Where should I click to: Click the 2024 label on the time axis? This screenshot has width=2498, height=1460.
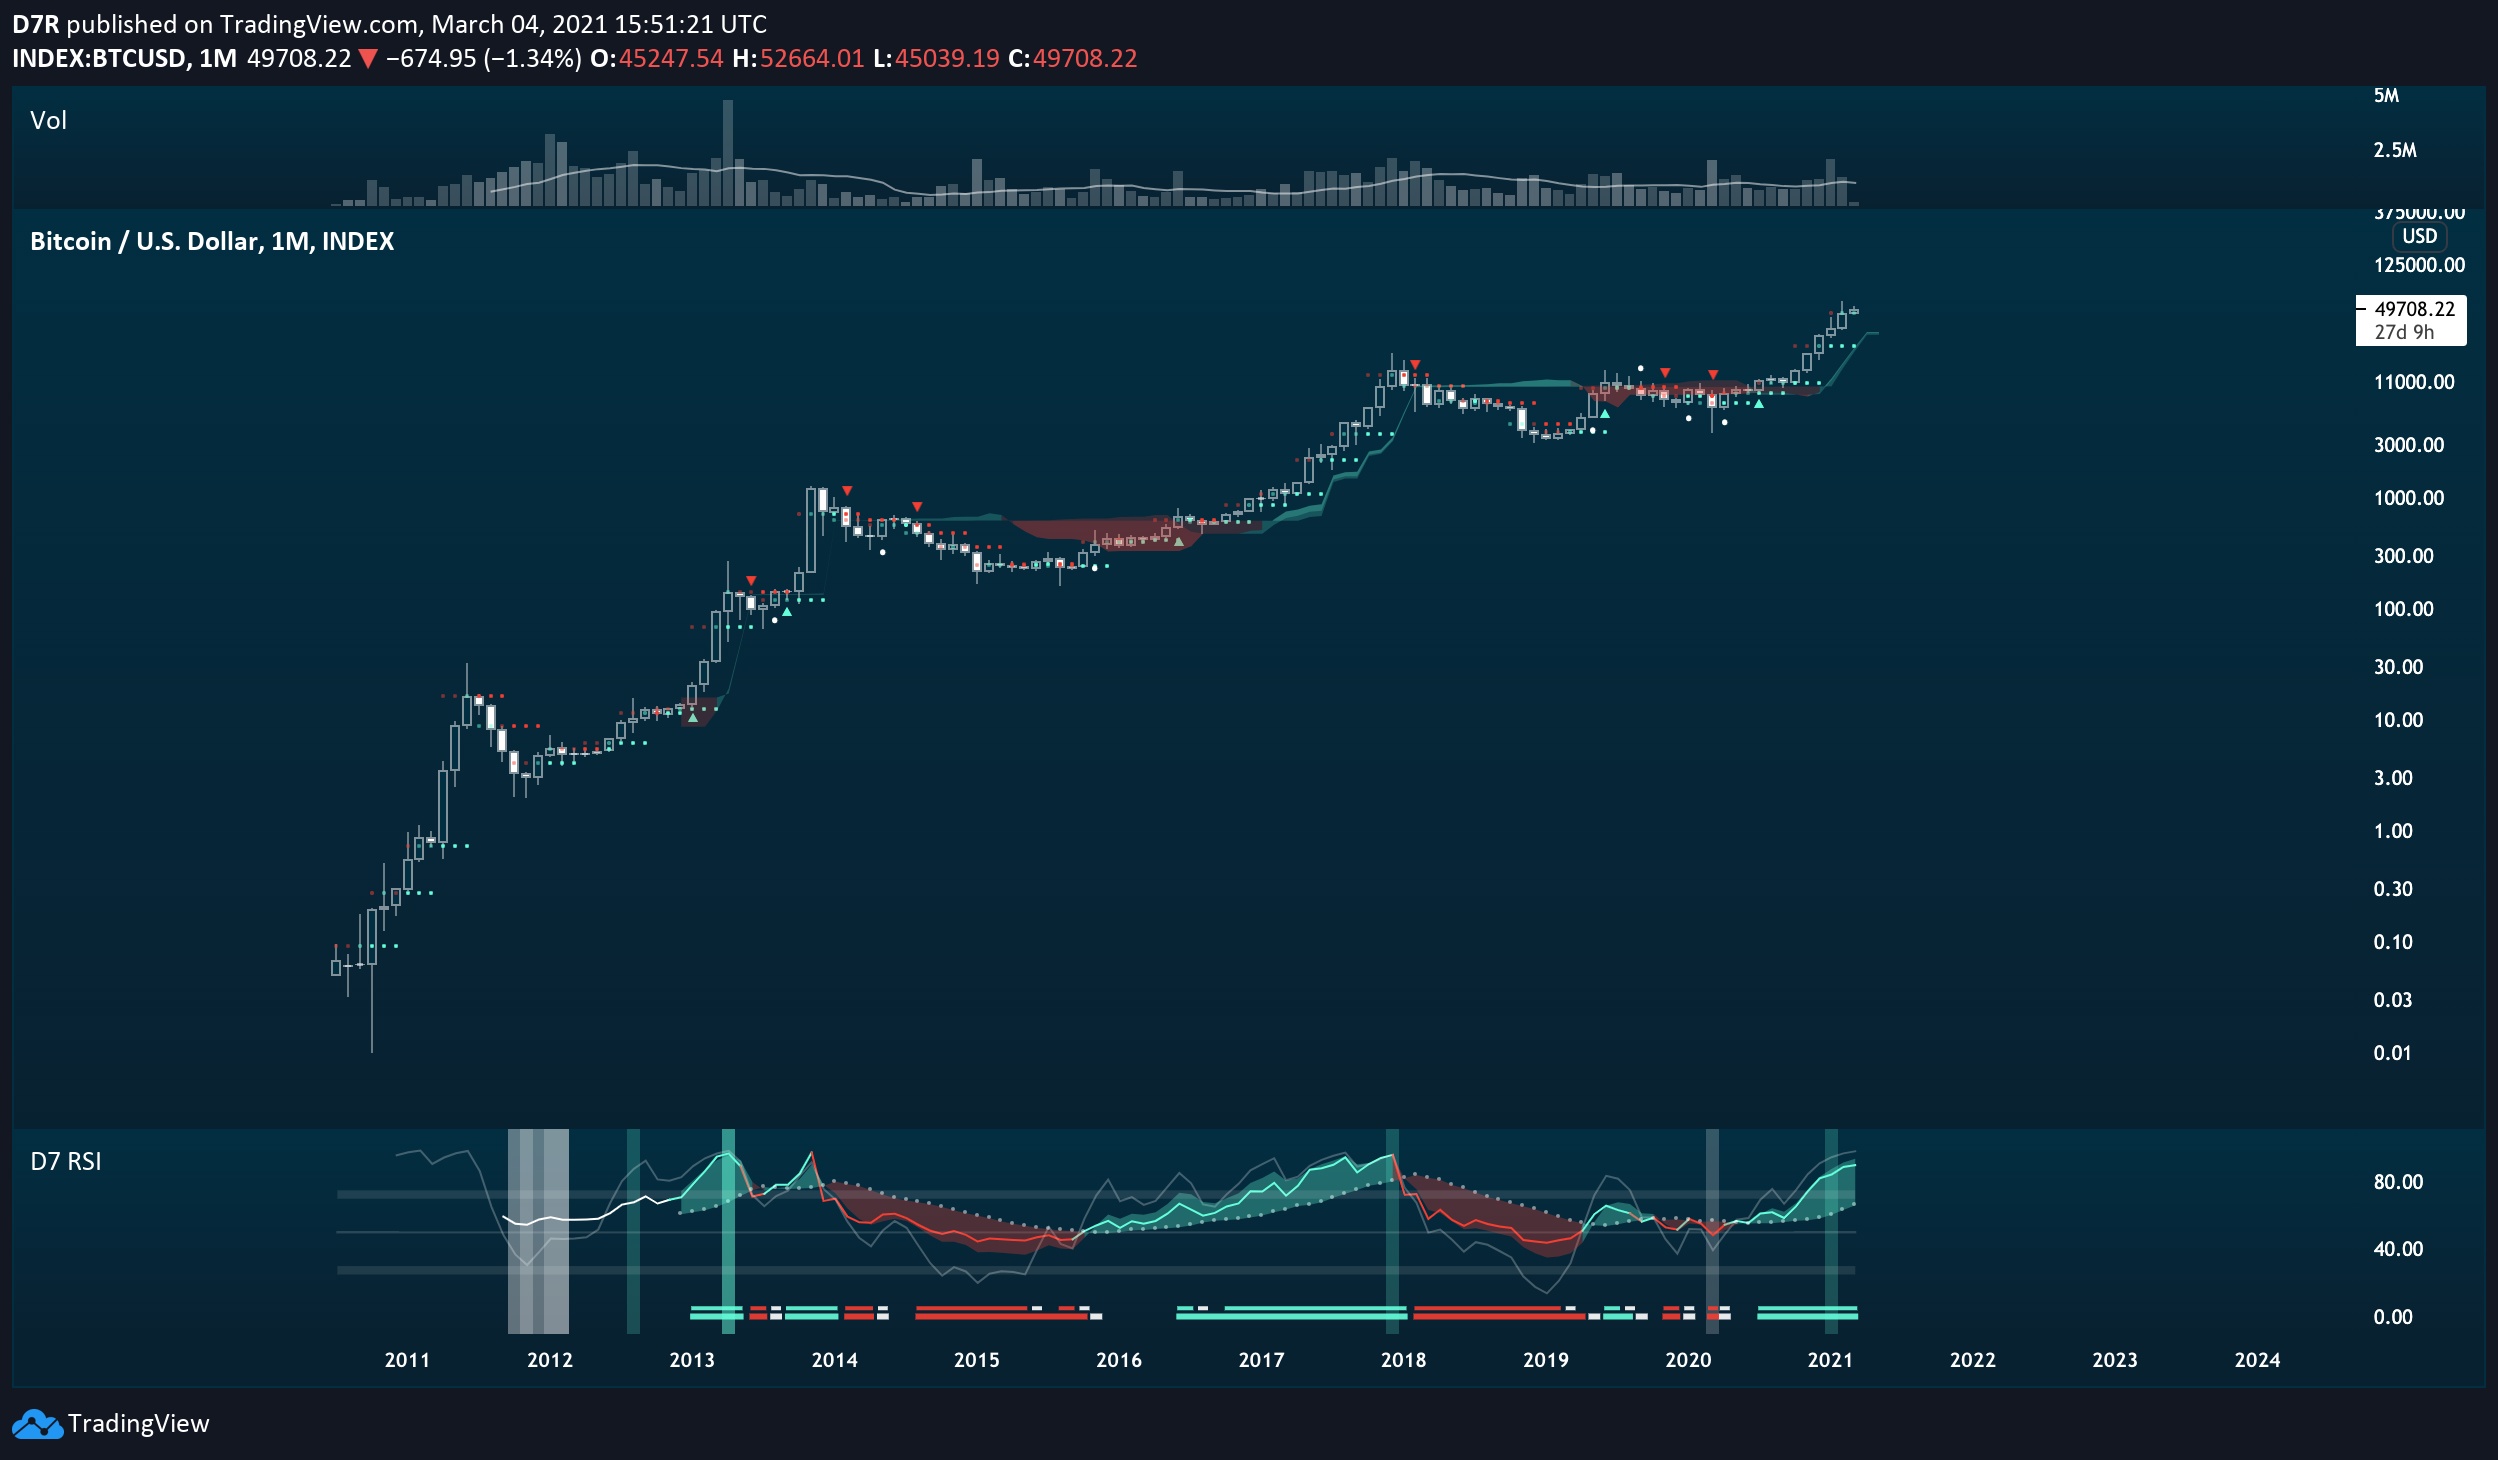pyautogui.click(x=2258, y=1360)
